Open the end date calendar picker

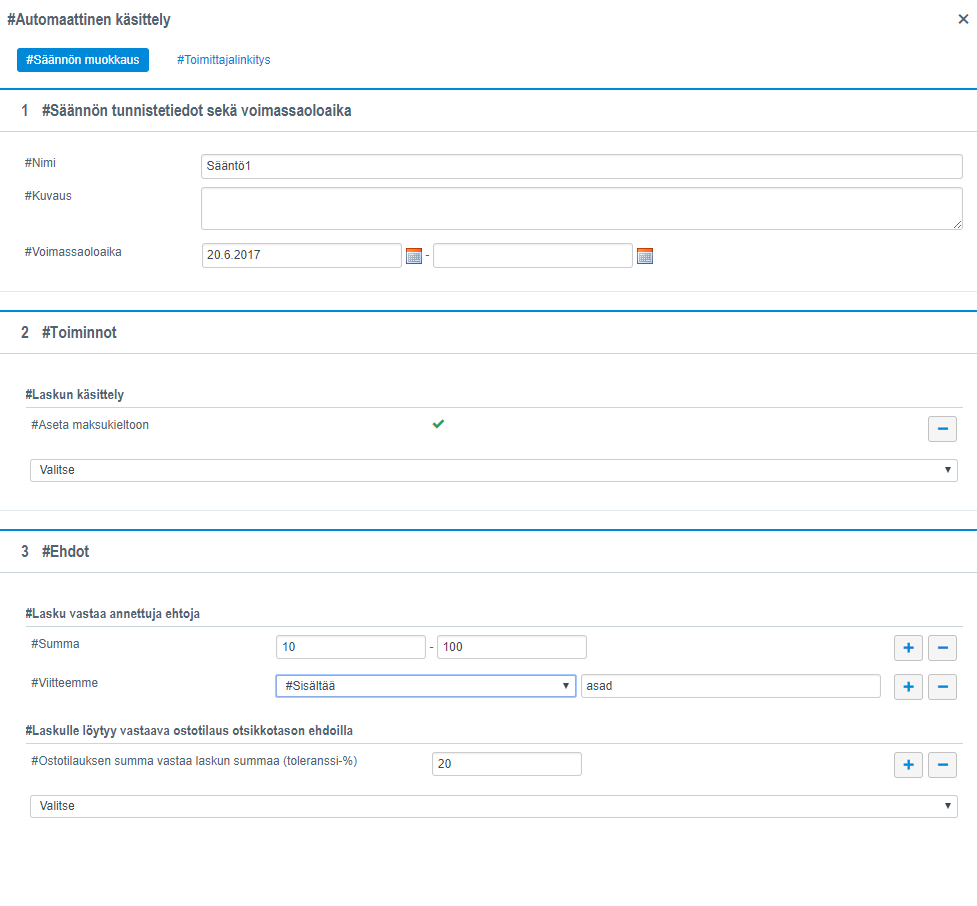(x=645, y=256)
